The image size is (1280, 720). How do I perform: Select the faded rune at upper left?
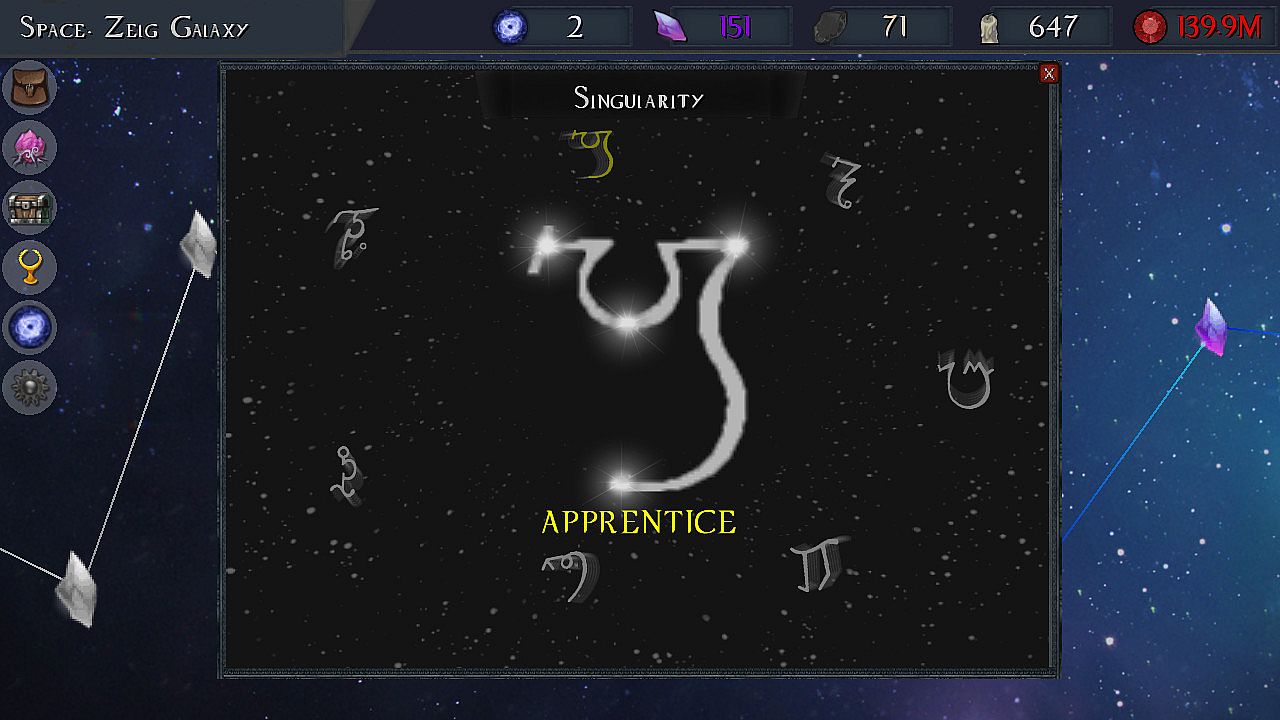point(351,236)
